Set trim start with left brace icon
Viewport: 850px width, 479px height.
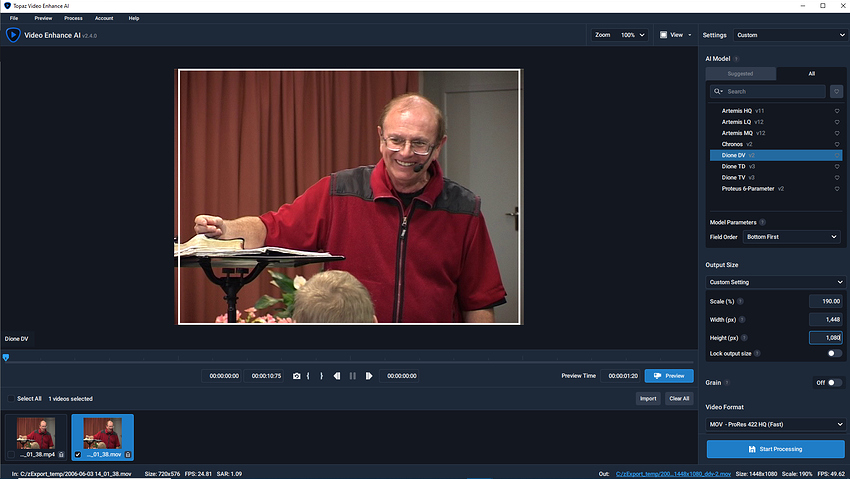pos(308,376)
